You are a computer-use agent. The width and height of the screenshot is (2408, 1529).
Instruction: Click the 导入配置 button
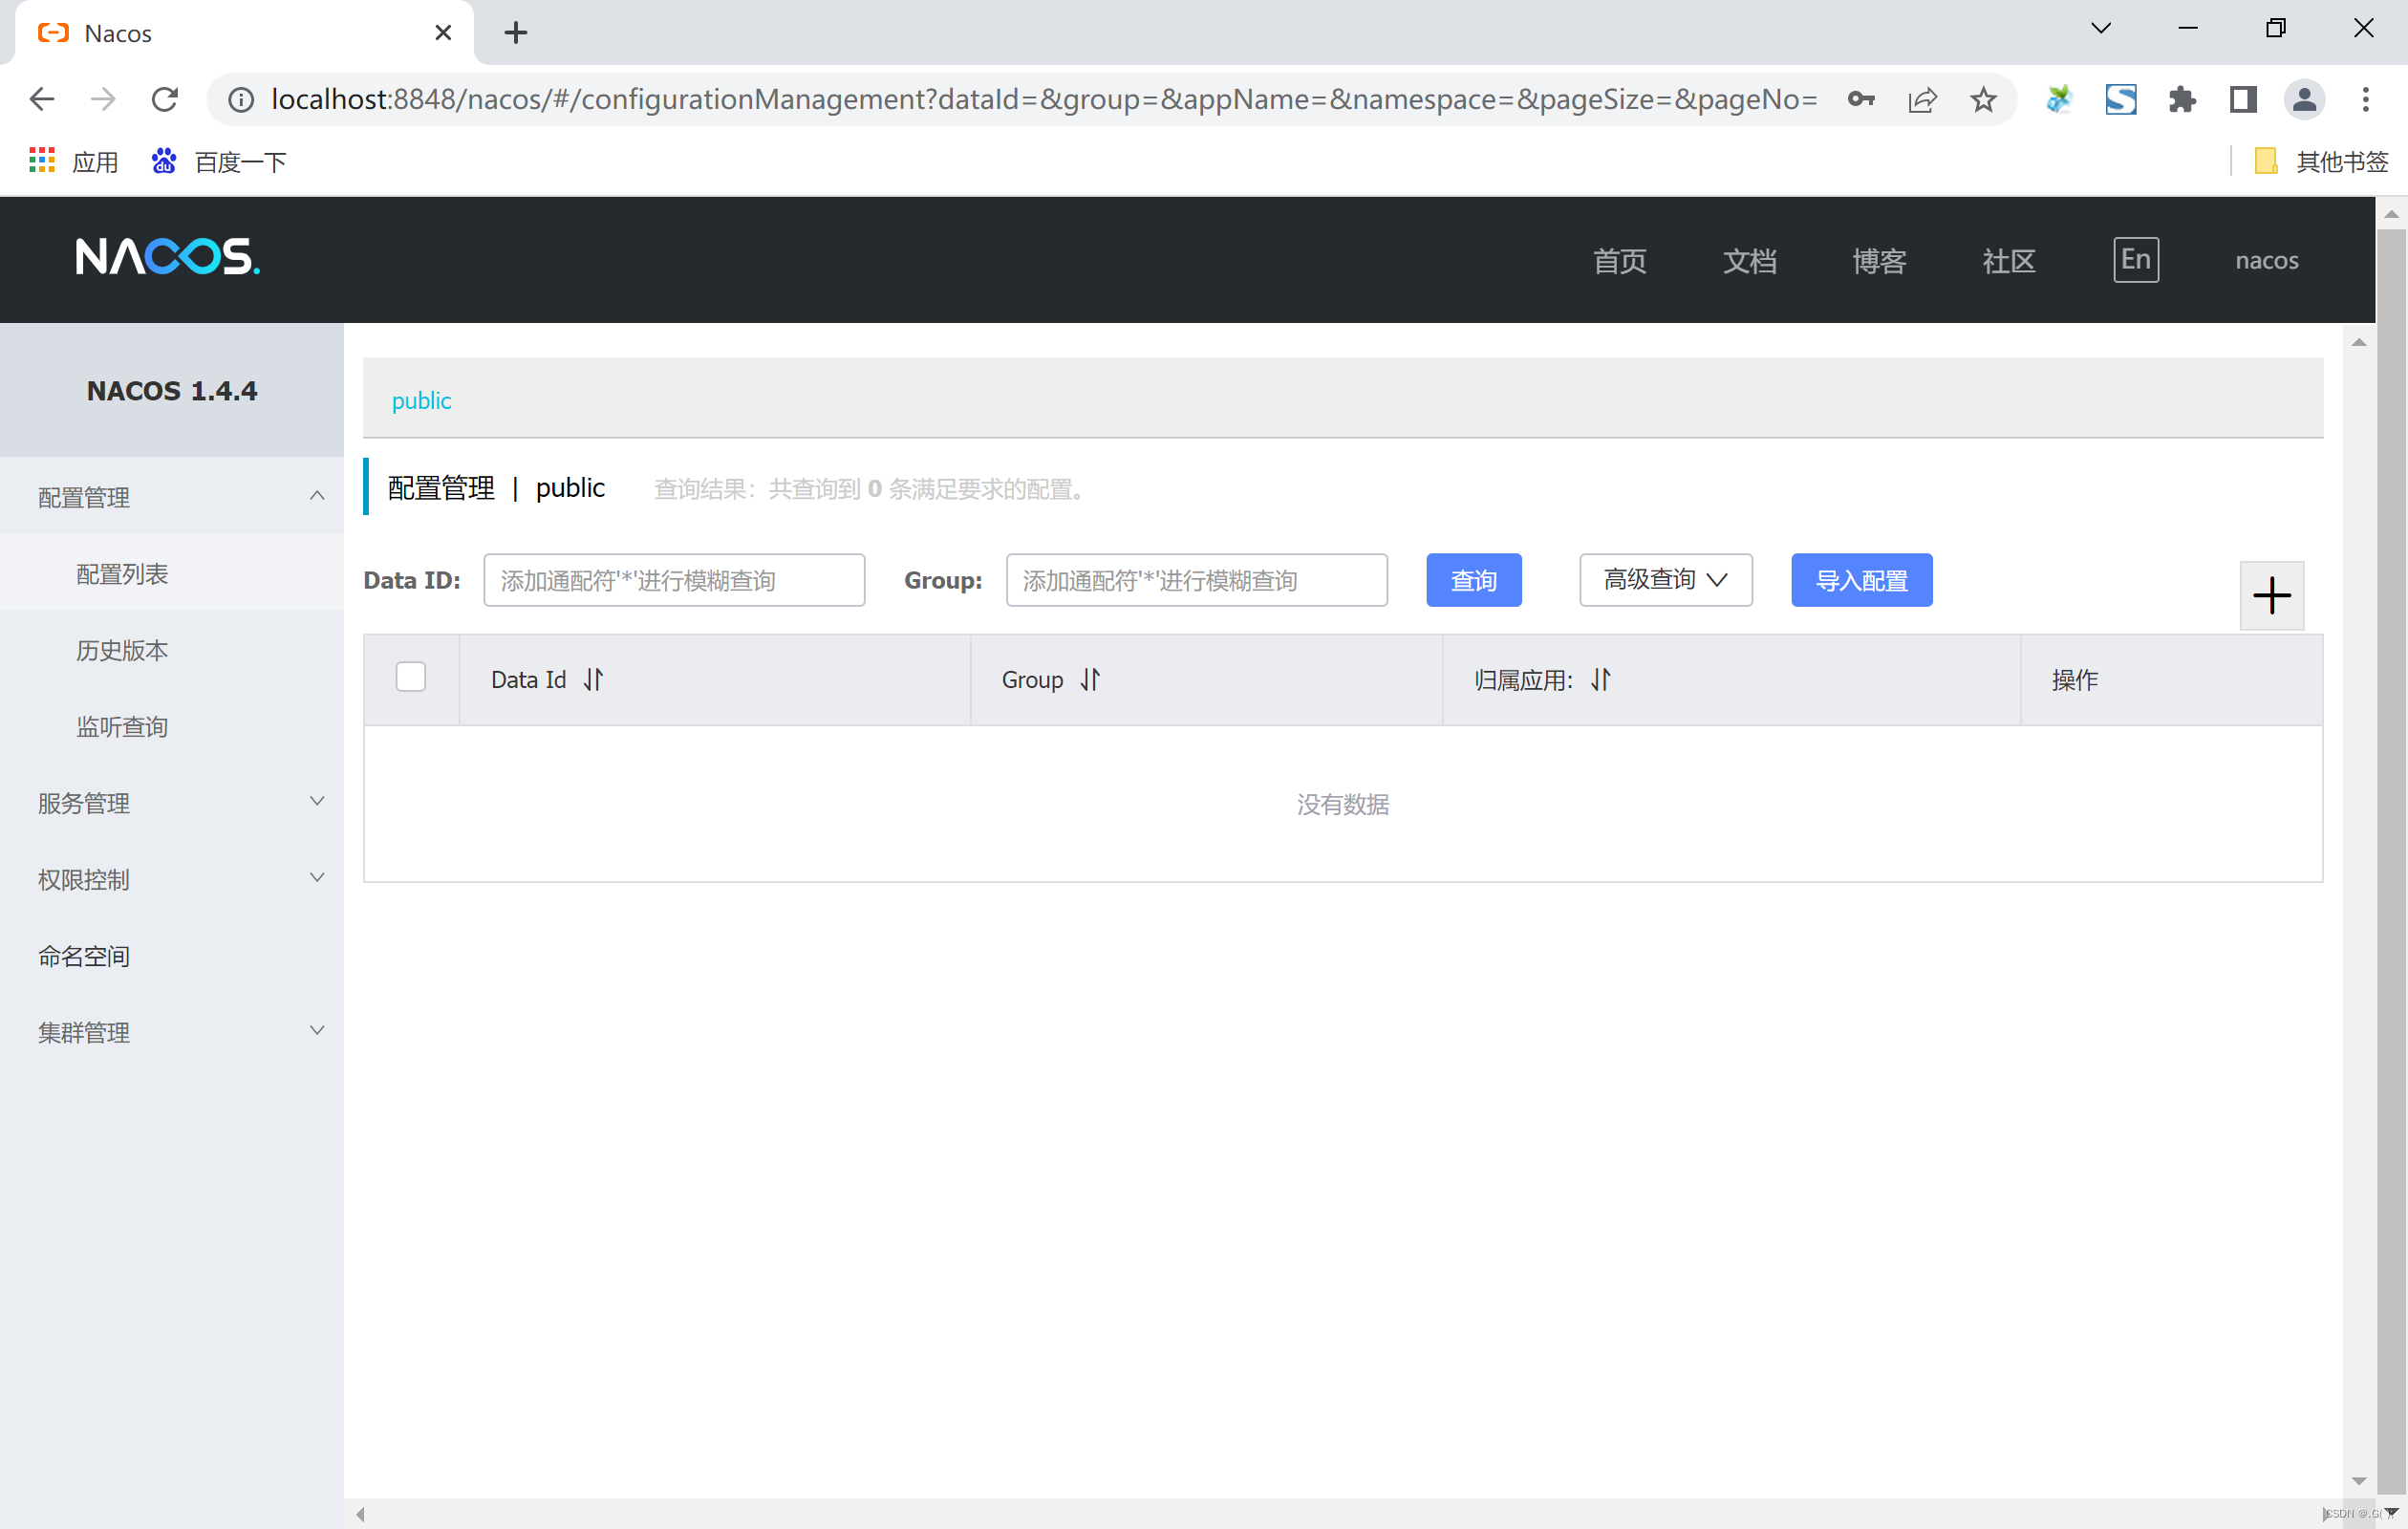1861,580
